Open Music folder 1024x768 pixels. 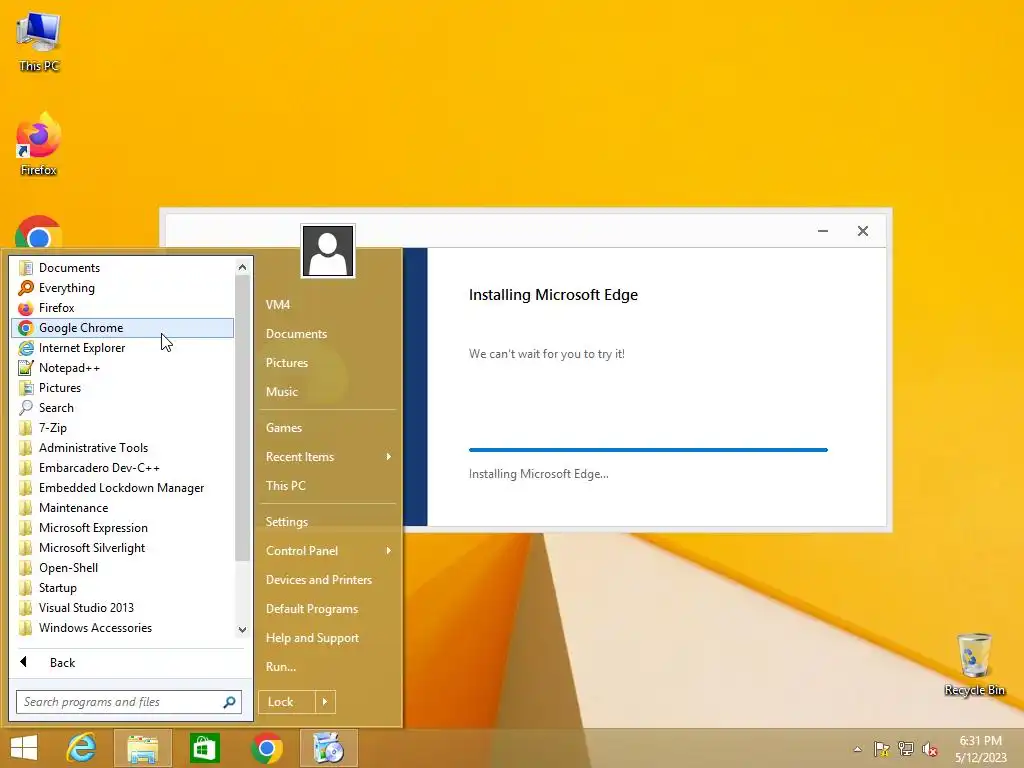point(328,392)
